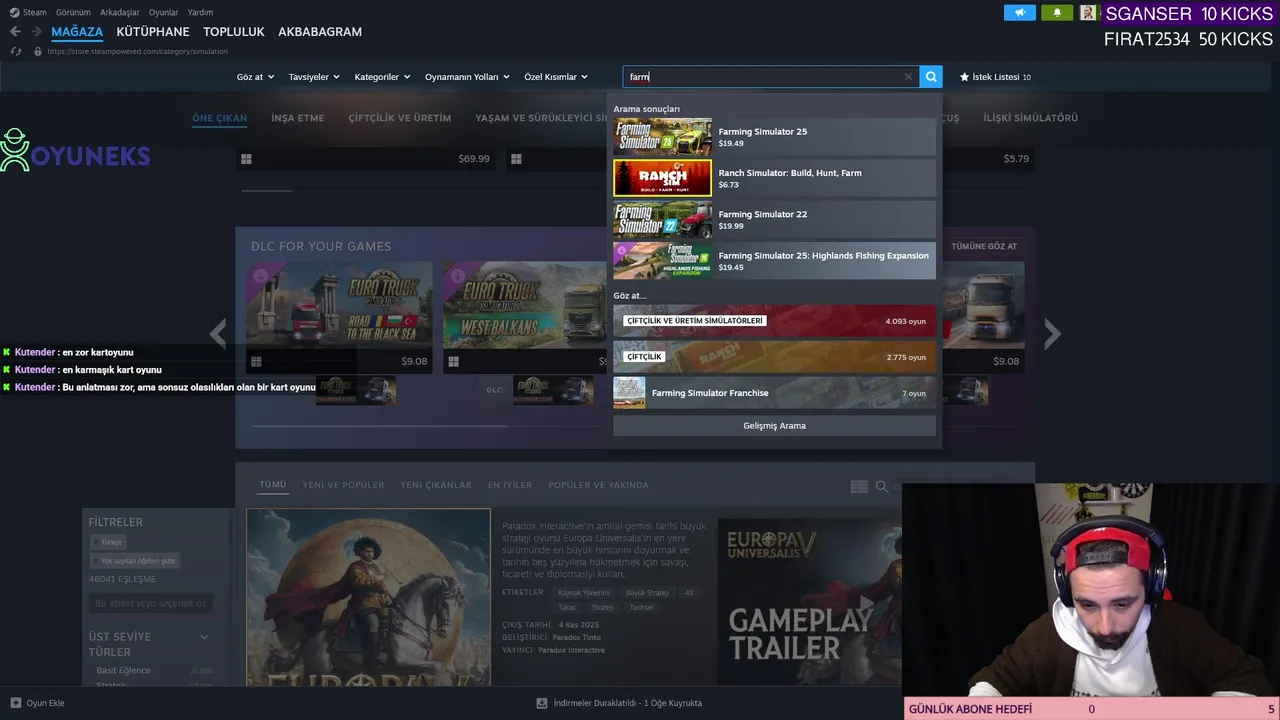The height and width of the screenshot is (720, 1280).
Task: Open the Göz at dropdown
Action: pos(255,77)
